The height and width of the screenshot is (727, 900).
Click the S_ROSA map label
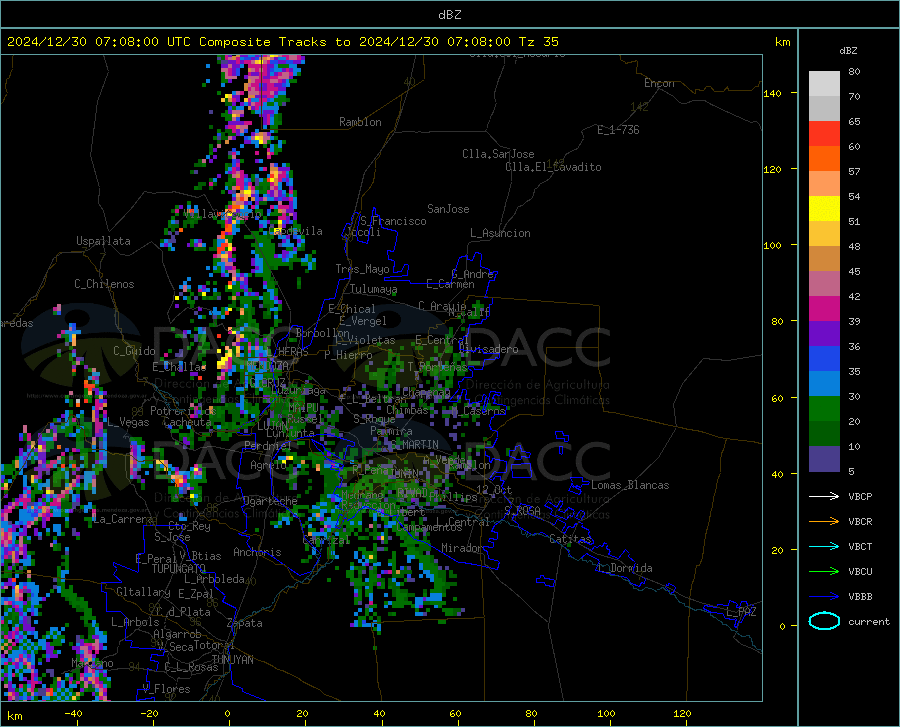(x=522, y=511)
